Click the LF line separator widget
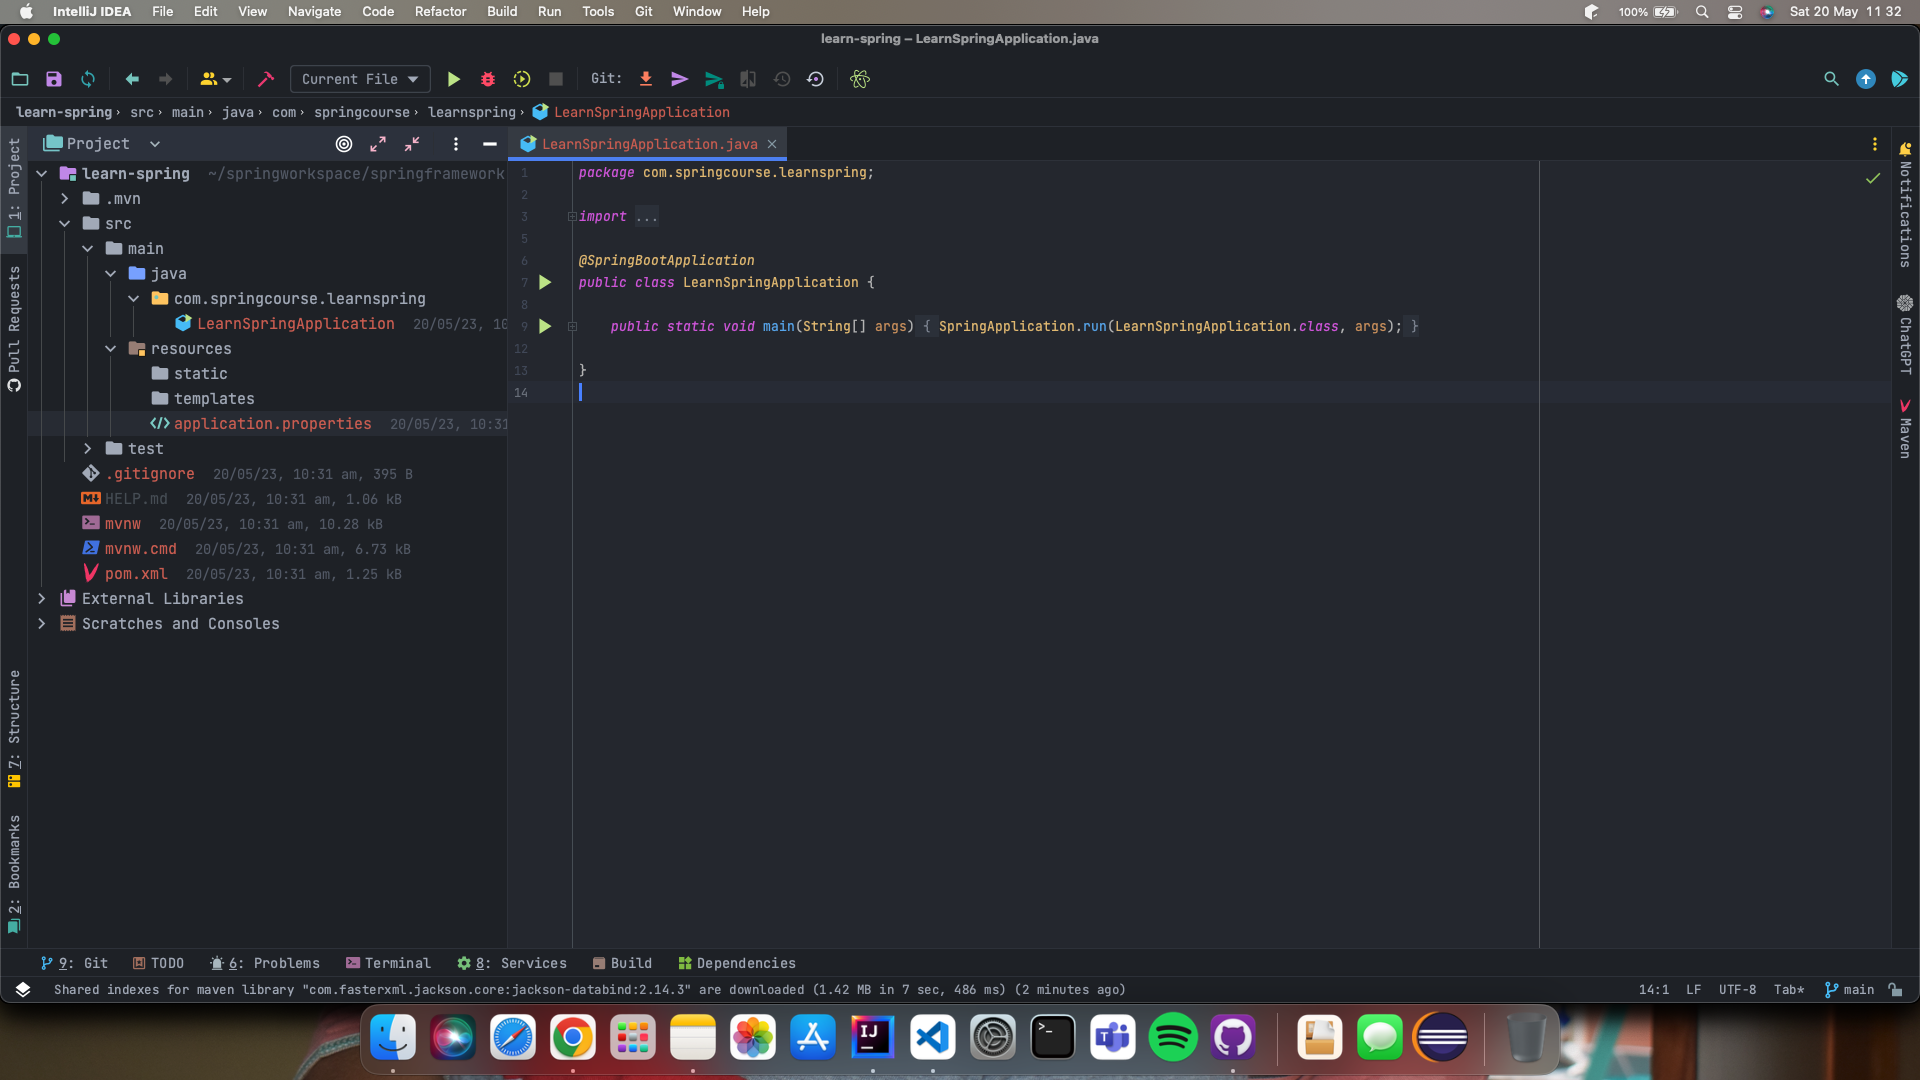This screenshot has height=1080, width=1920. coord(1693,990)
